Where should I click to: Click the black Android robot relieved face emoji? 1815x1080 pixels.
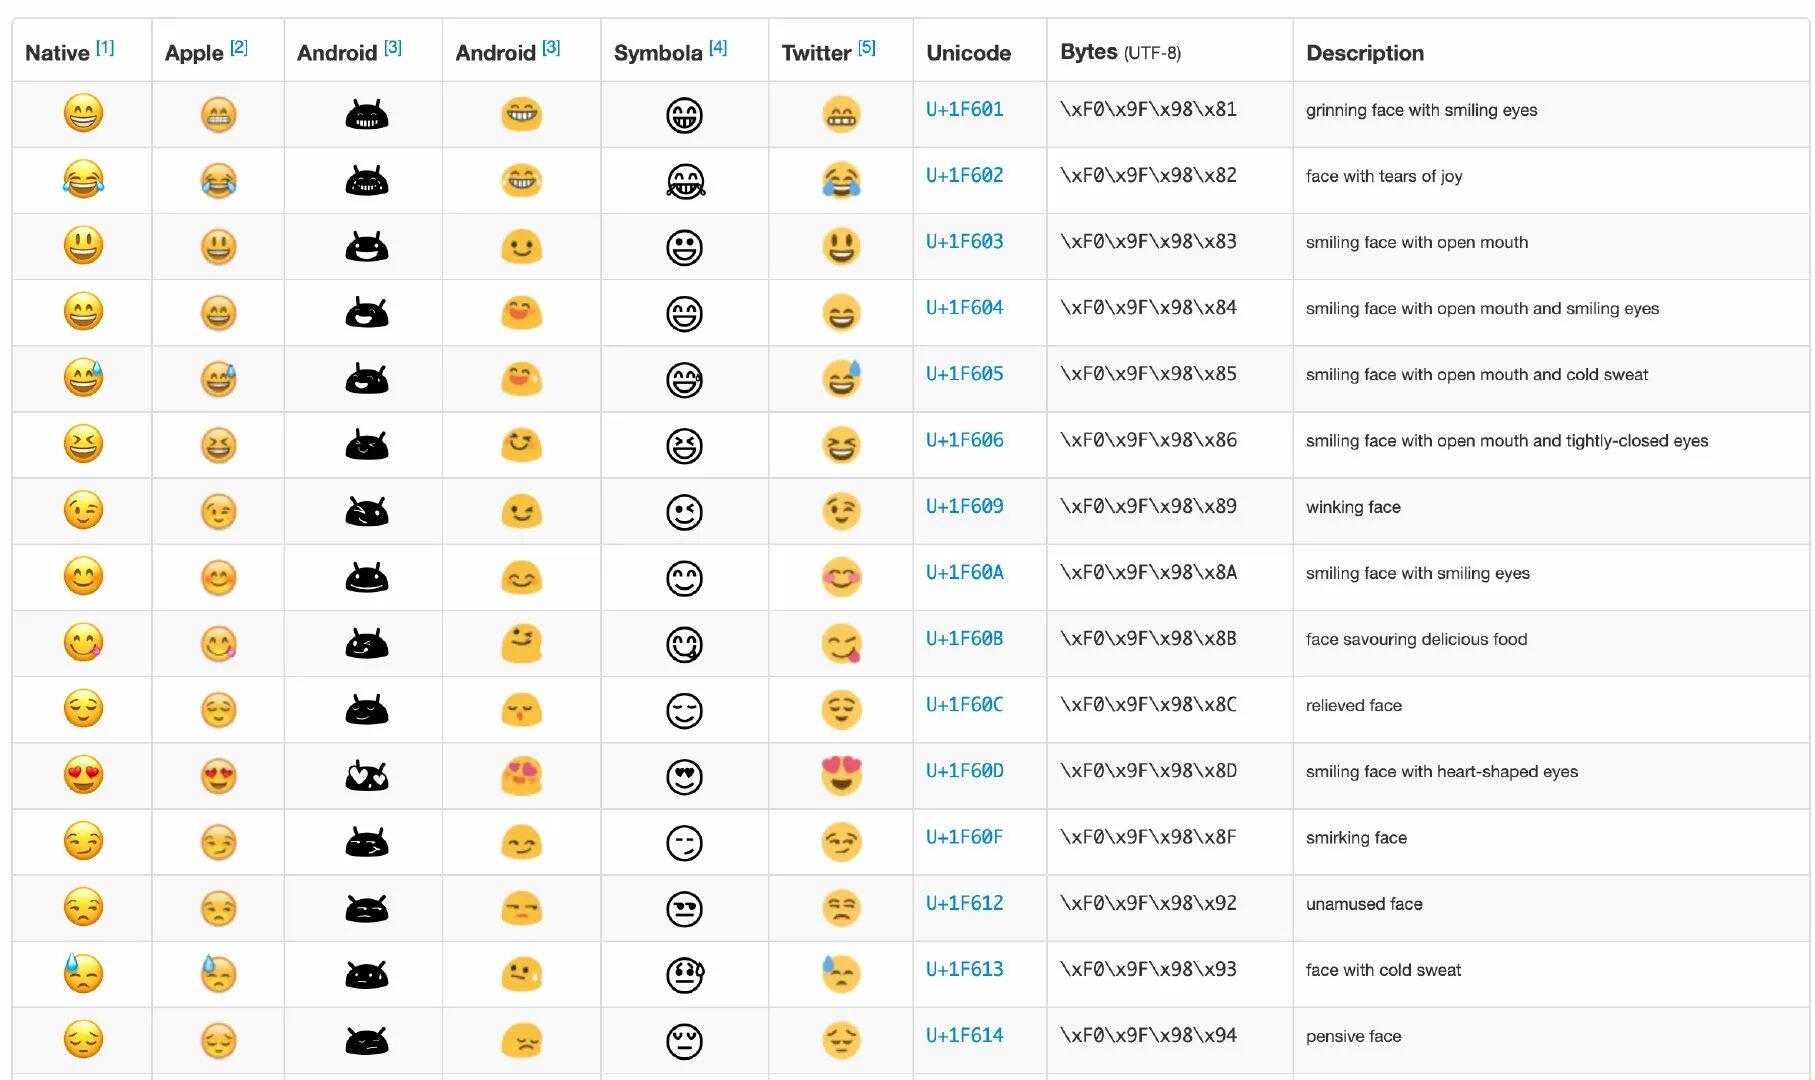[367, 710]
